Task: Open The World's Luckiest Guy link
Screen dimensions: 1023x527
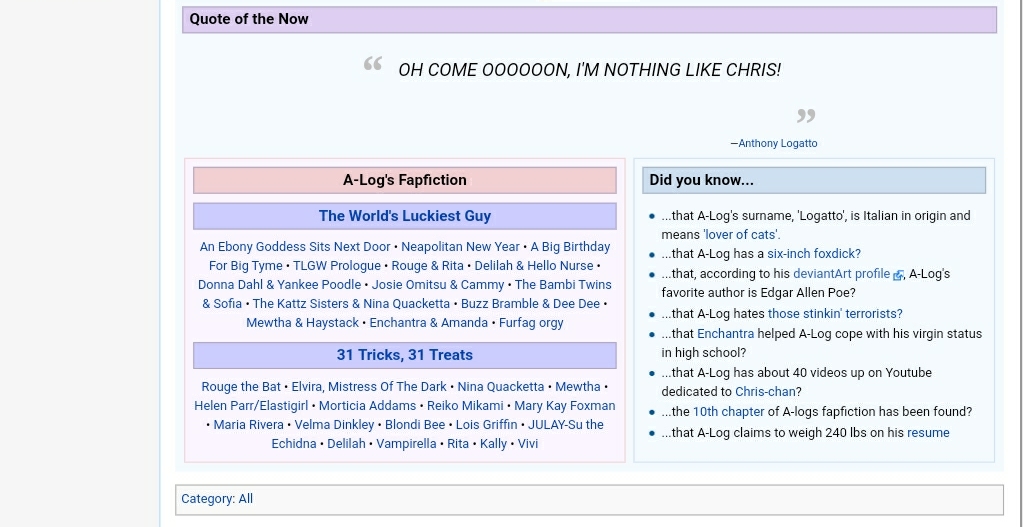Action: (x=404, y=216)
